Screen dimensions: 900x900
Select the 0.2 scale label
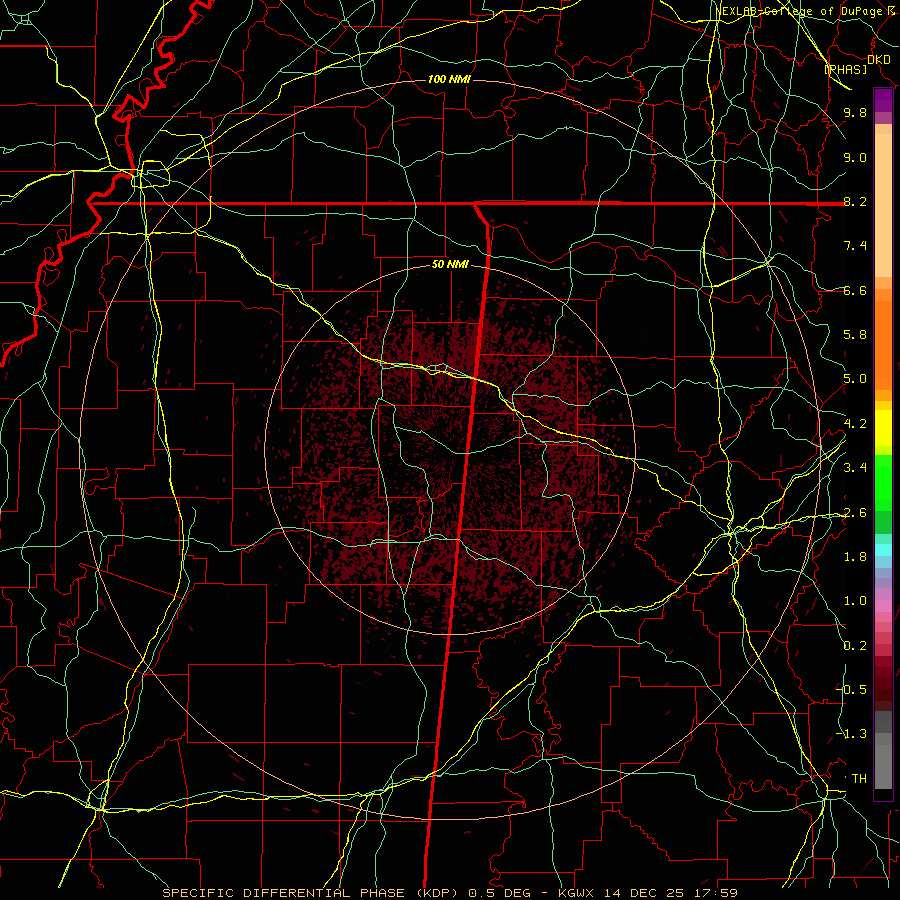click(x=855, y=646)
